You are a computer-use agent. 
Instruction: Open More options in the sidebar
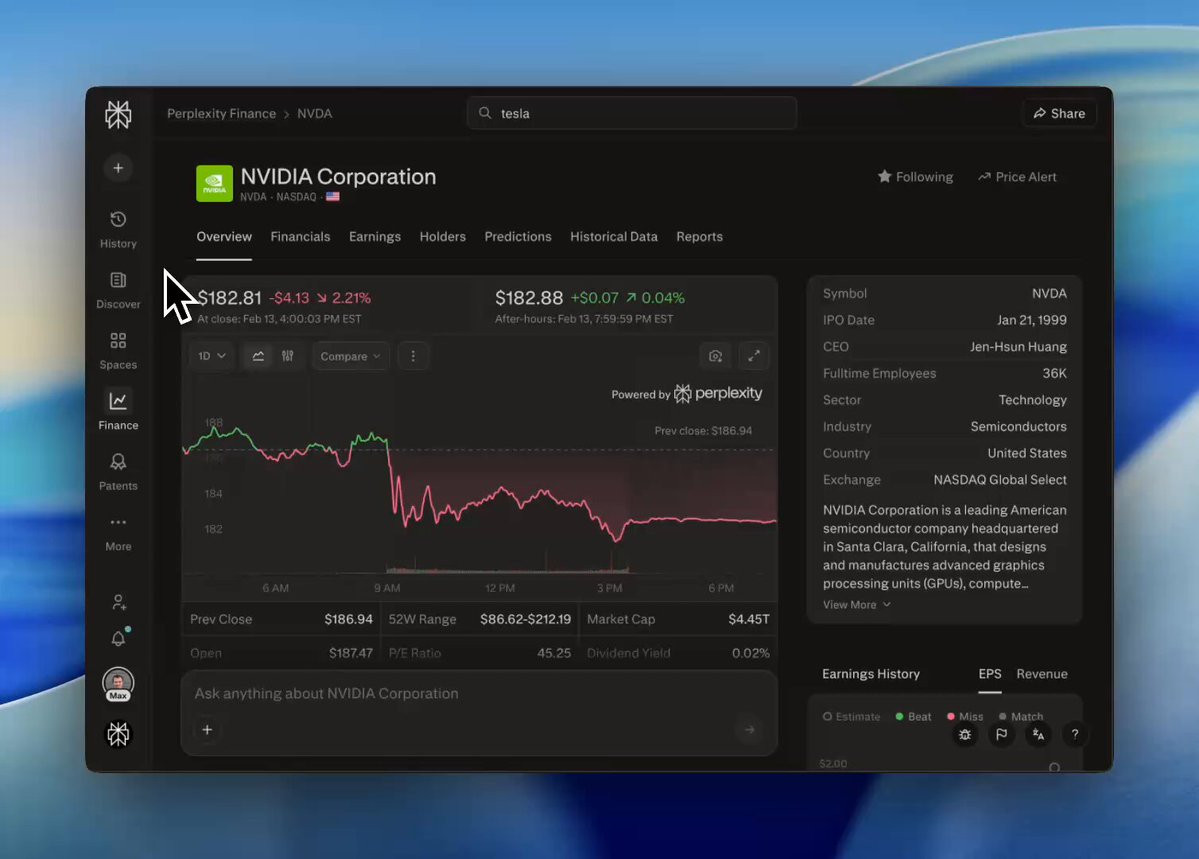(119, 533)
